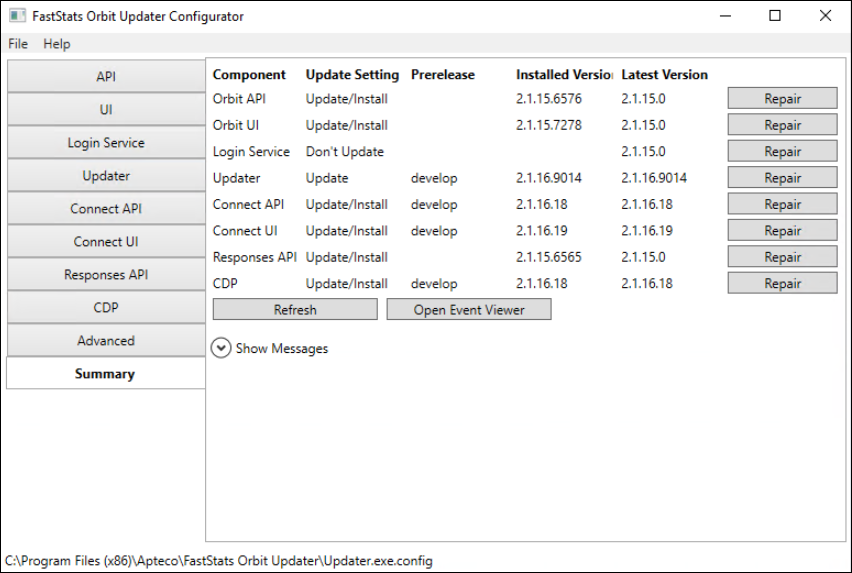
Task: Select the Summary tab
Action: coord(106,374)
